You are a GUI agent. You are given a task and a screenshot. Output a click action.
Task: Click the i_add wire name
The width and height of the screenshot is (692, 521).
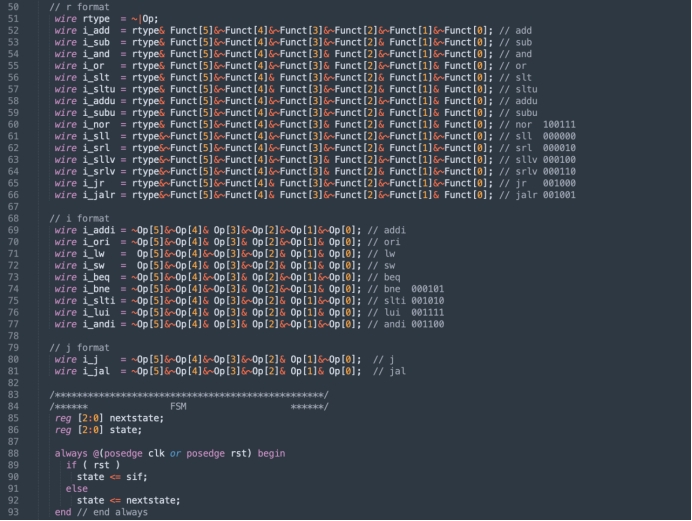pyautogui.click(x=96, y=30)
